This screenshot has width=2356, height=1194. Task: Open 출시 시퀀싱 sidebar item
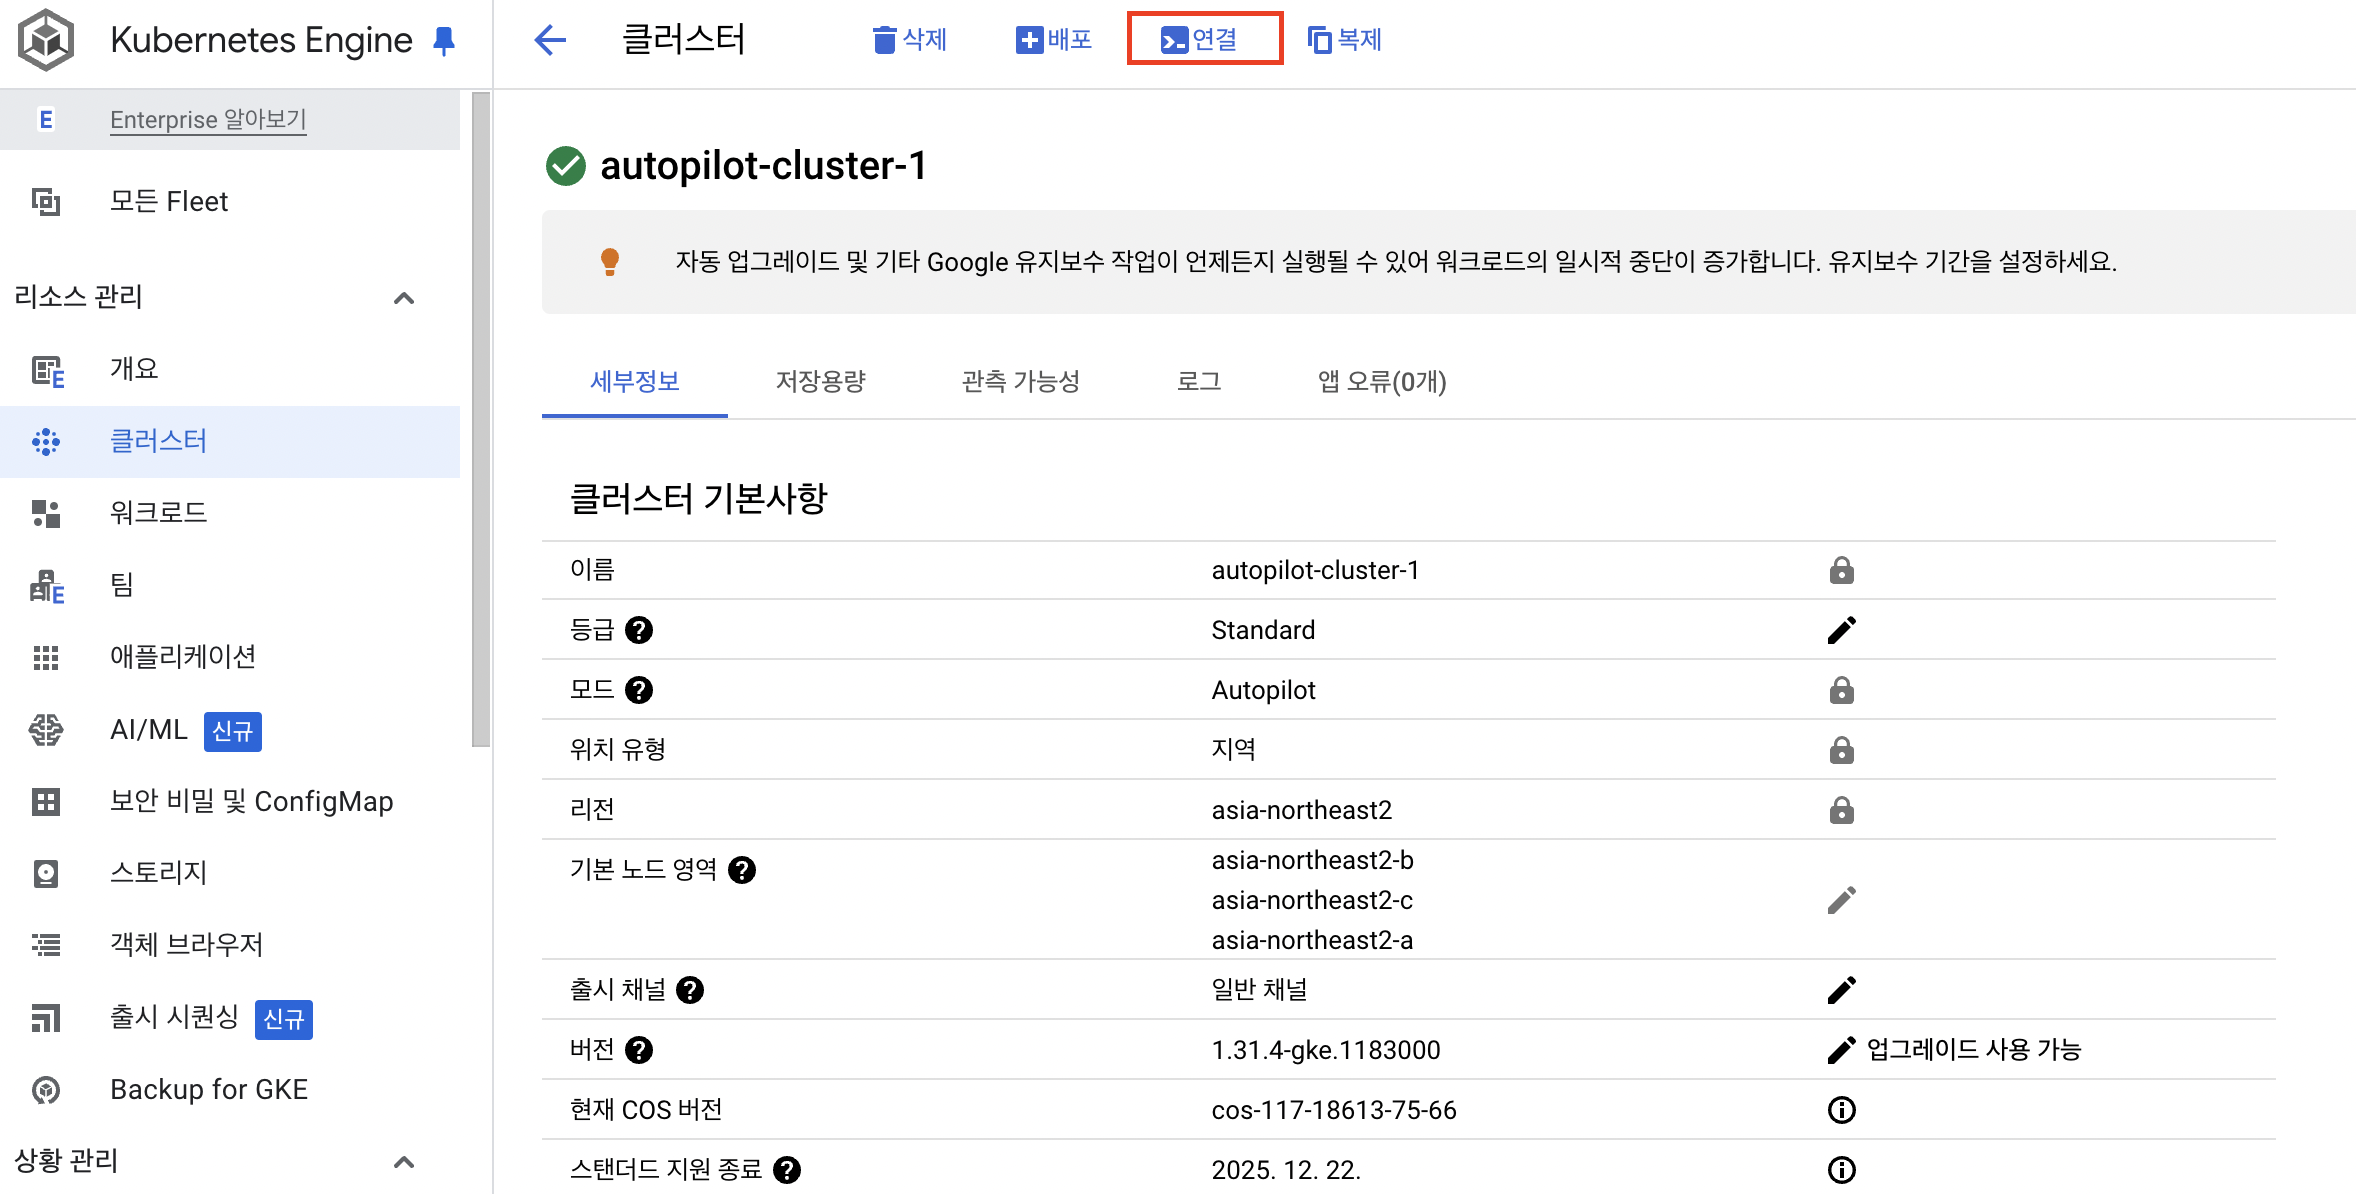(x=175, y=1017)
